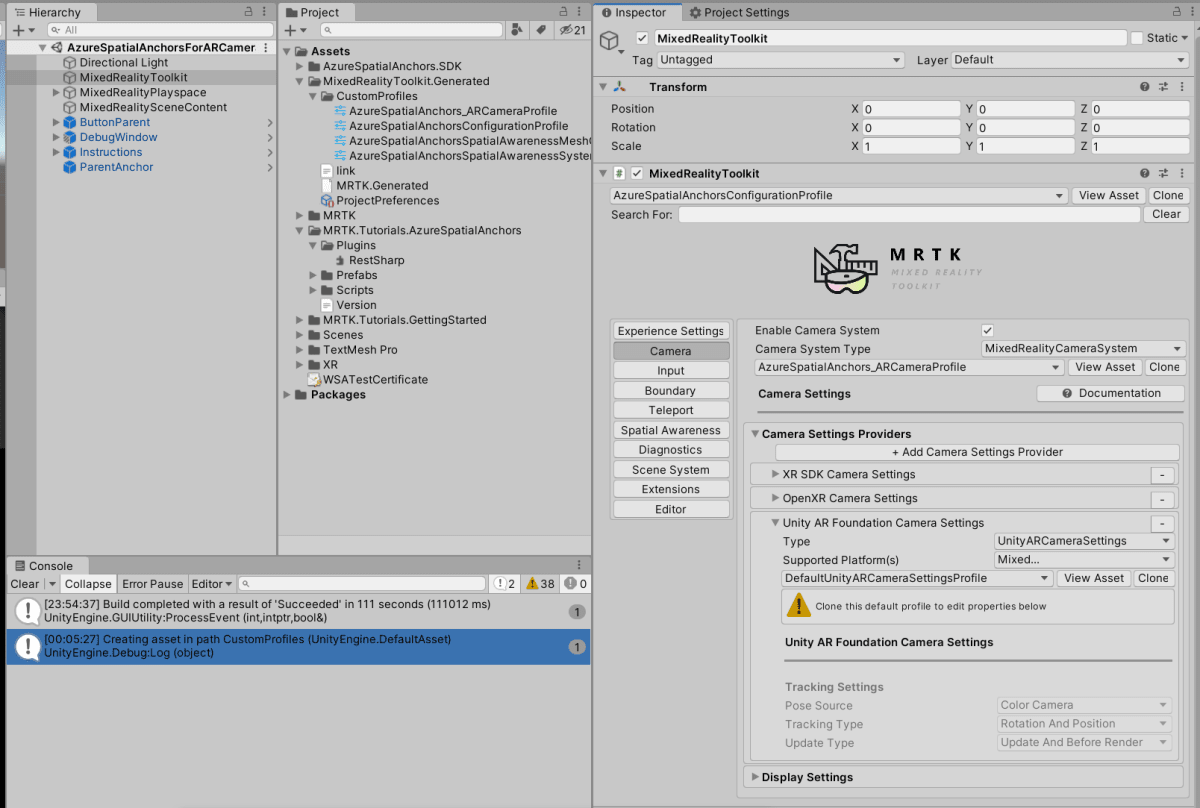Toggle the MixedRealityToolkit script enabled checkbox

pos(636,173)
